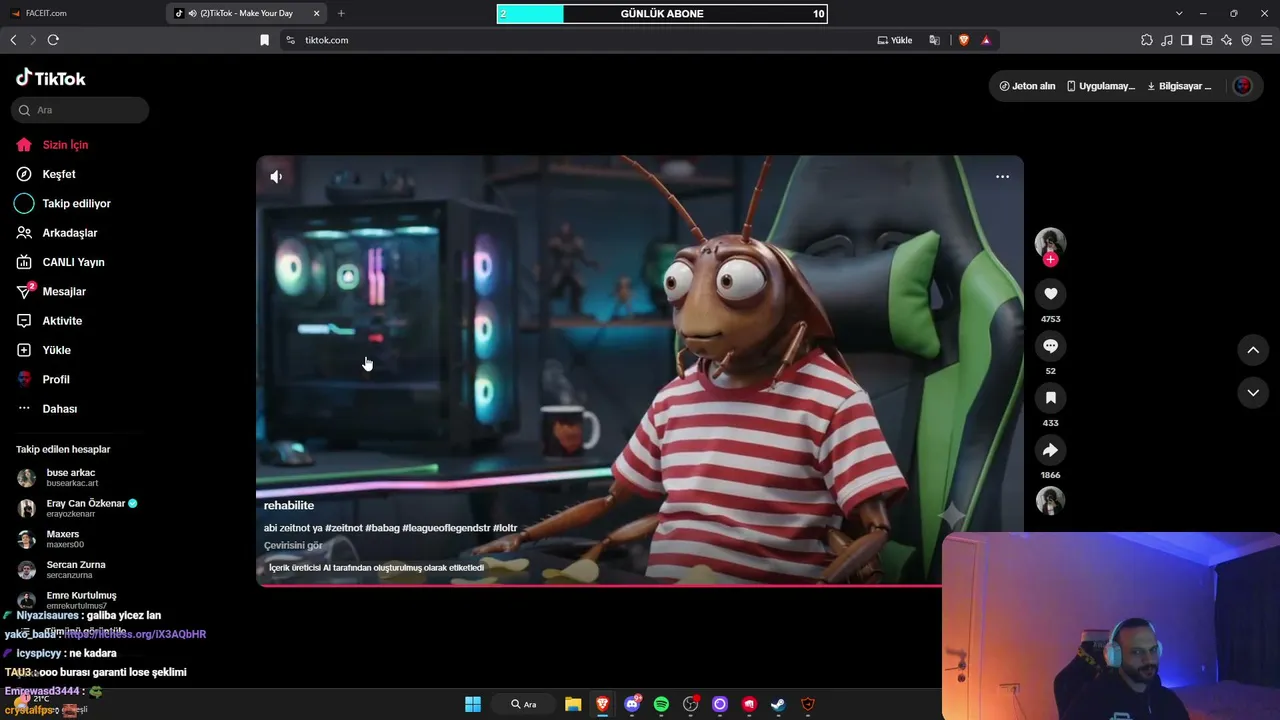This screenshot has width=1280, height=720.
Task: Open site settings icon in the address bar
Action: point(290,40)
